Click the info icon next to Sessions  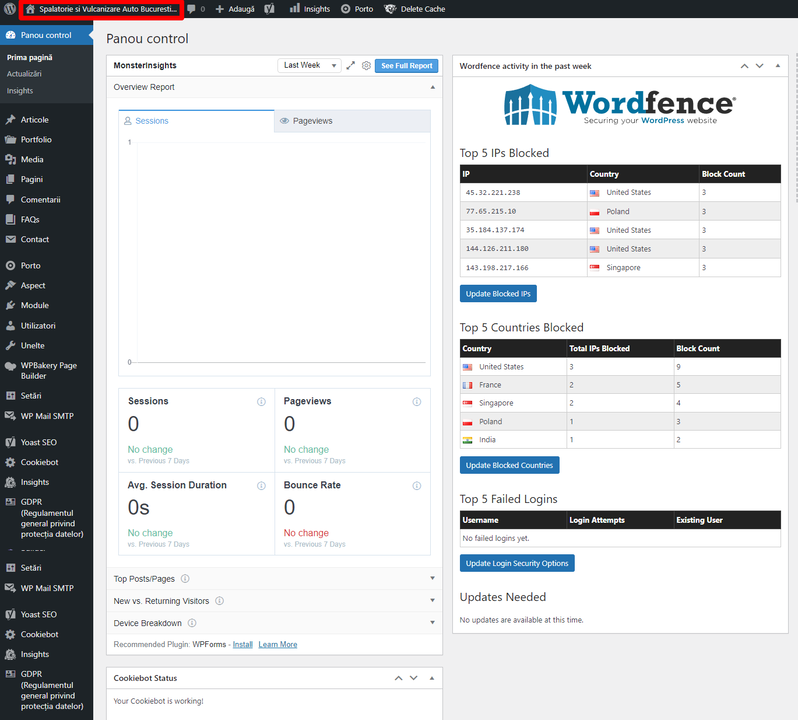261,401
